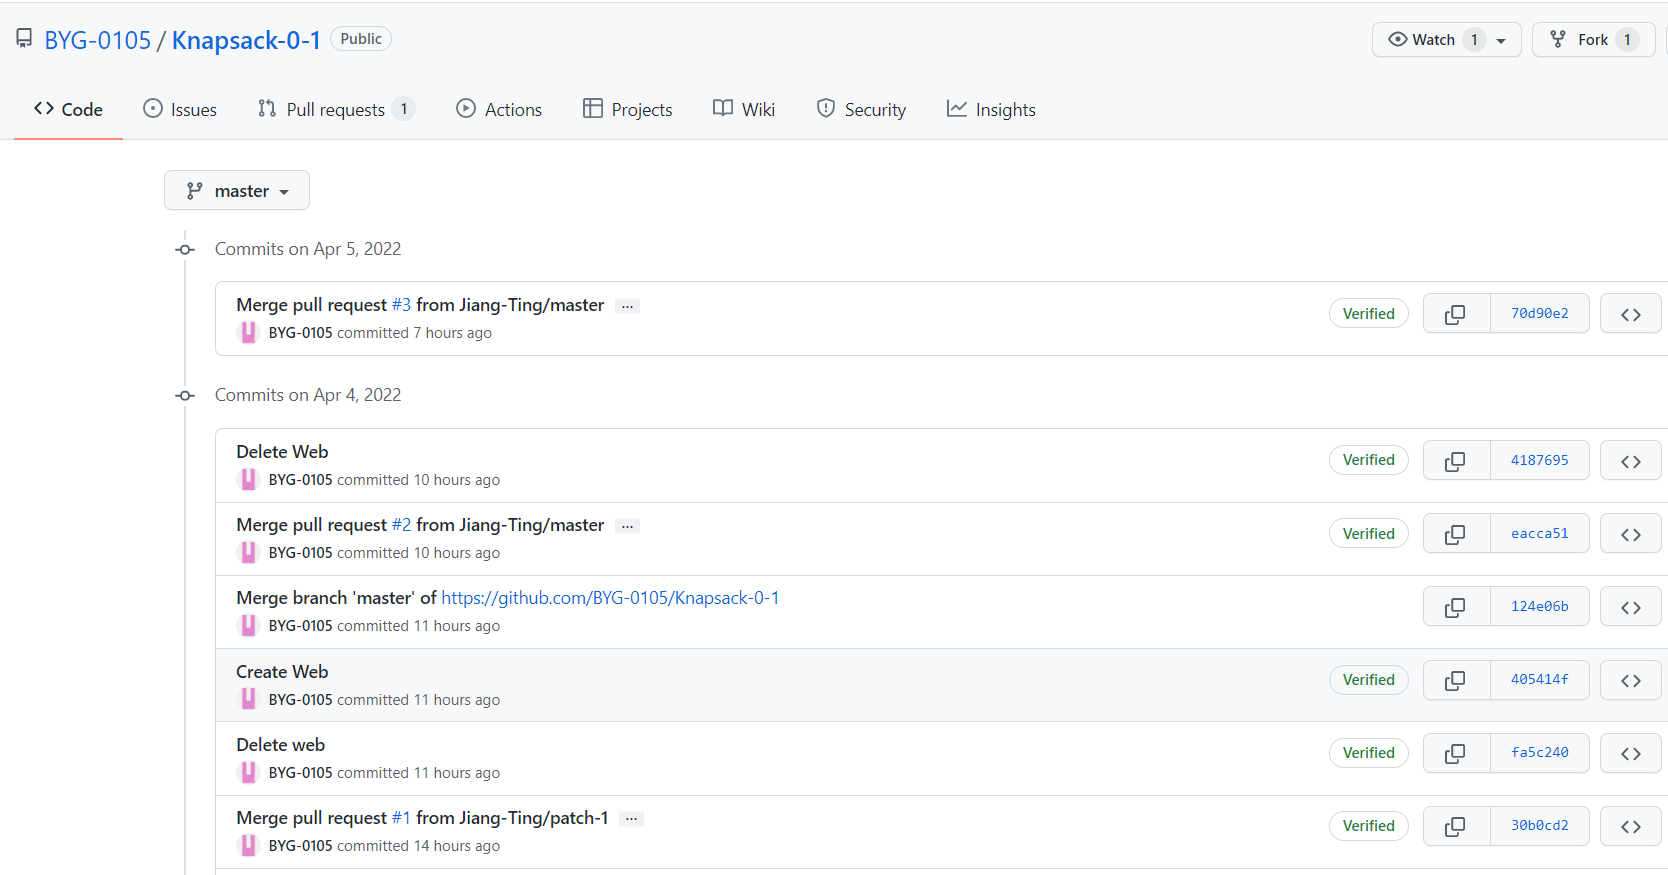Viewport: 1668px width, 875px height.
Task: Open pull request #2 link
Action: coord(401,525)
